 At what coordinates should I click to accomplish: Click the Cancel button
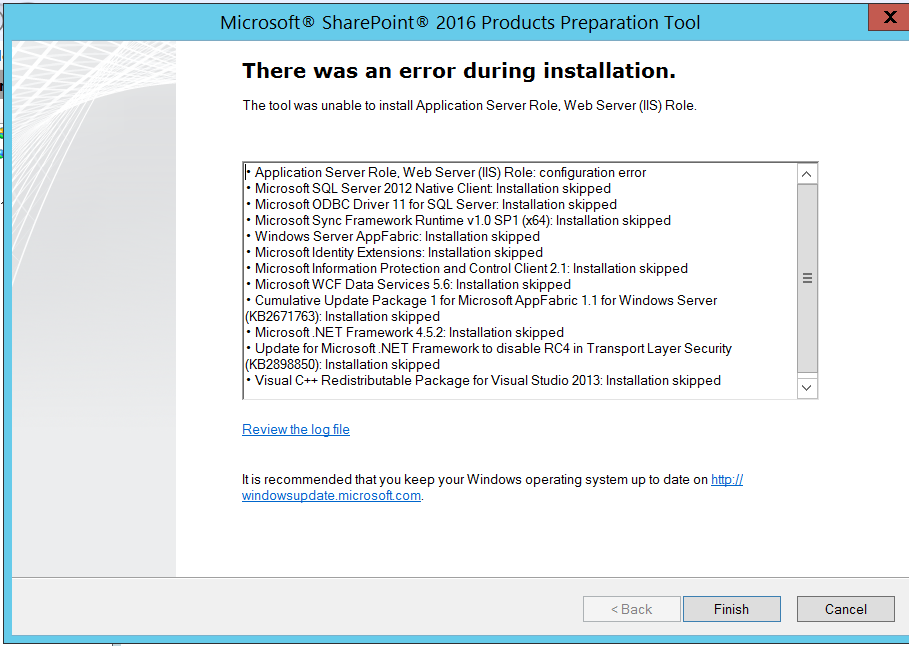tap(846, 609)
